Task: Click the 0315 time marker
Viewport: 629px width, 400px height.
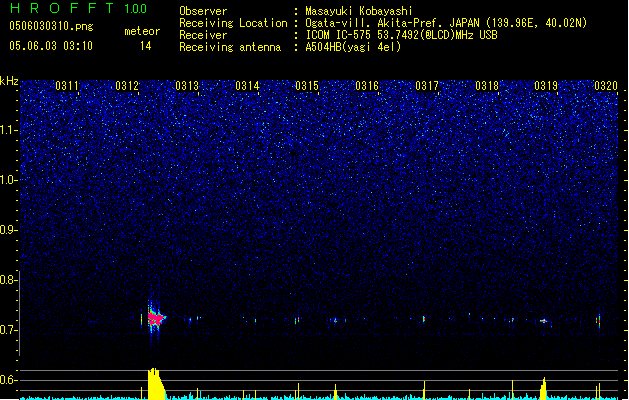Action: coord(307,86)
